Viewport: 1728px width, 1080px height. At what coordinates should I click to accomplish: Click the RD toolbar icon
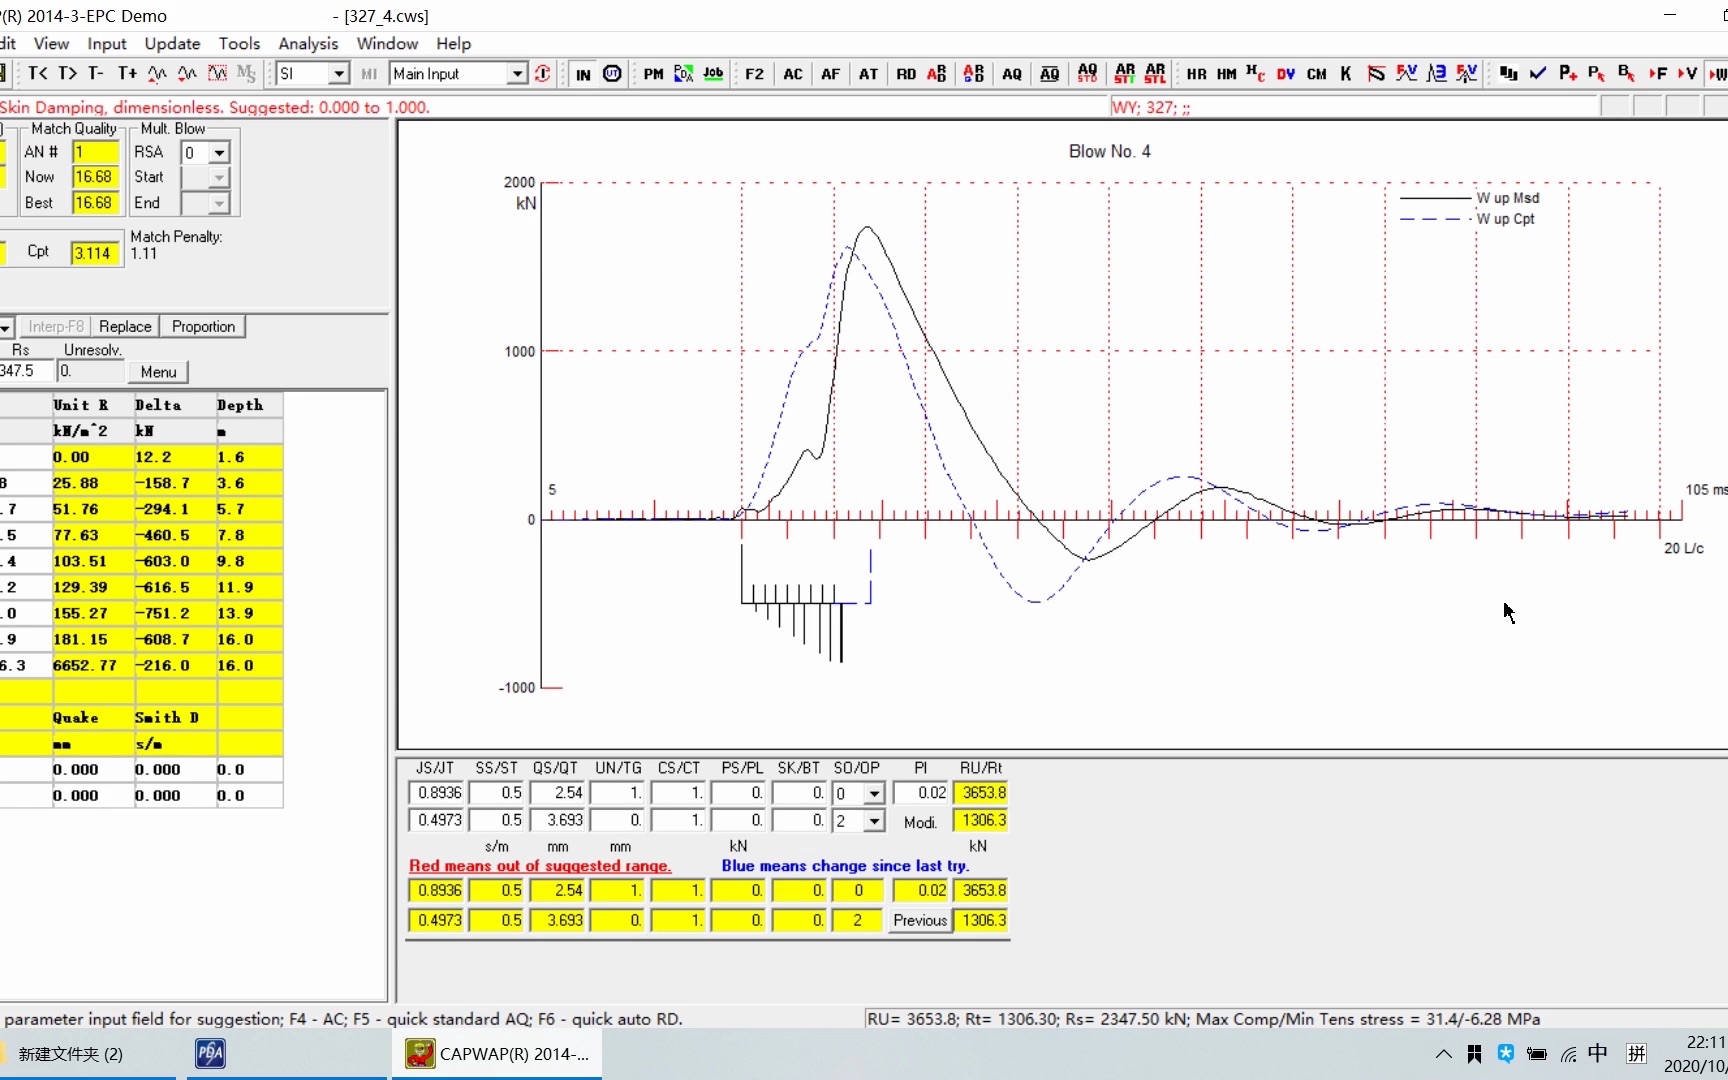pos(906,74)
